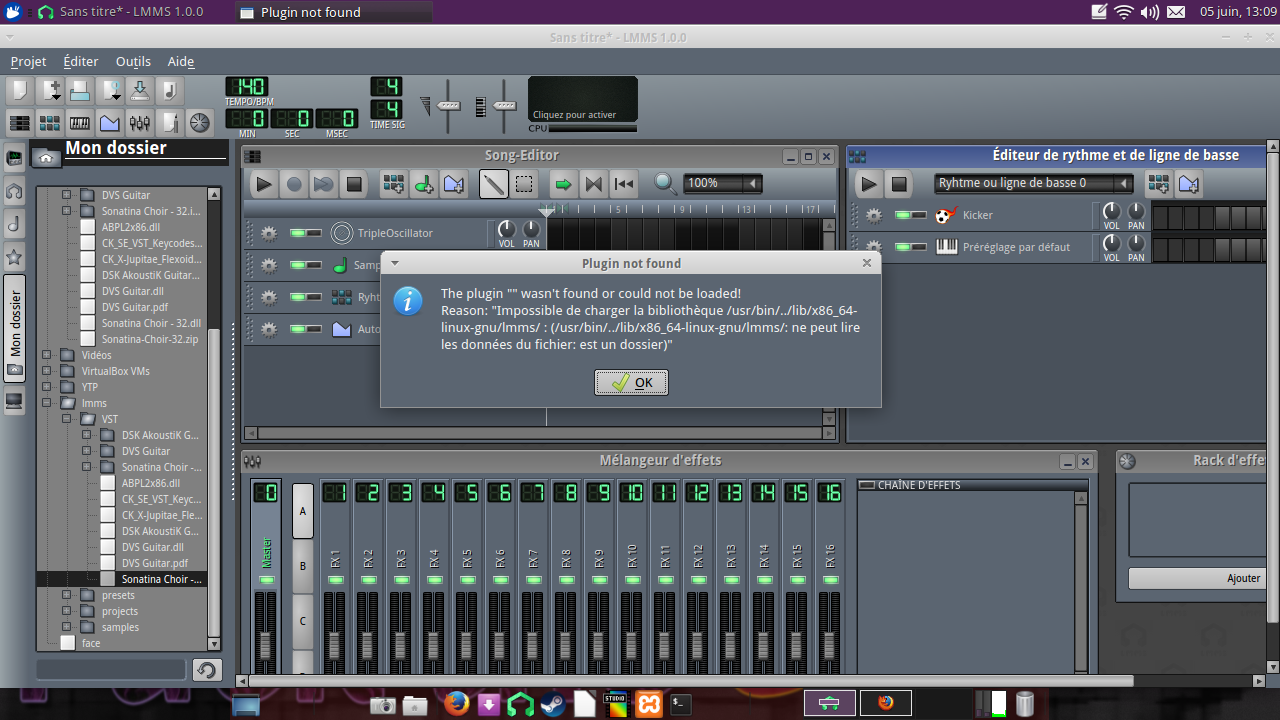1280x720 pixels.
Task: Open the Outils menu
Action: click(133, 61)
